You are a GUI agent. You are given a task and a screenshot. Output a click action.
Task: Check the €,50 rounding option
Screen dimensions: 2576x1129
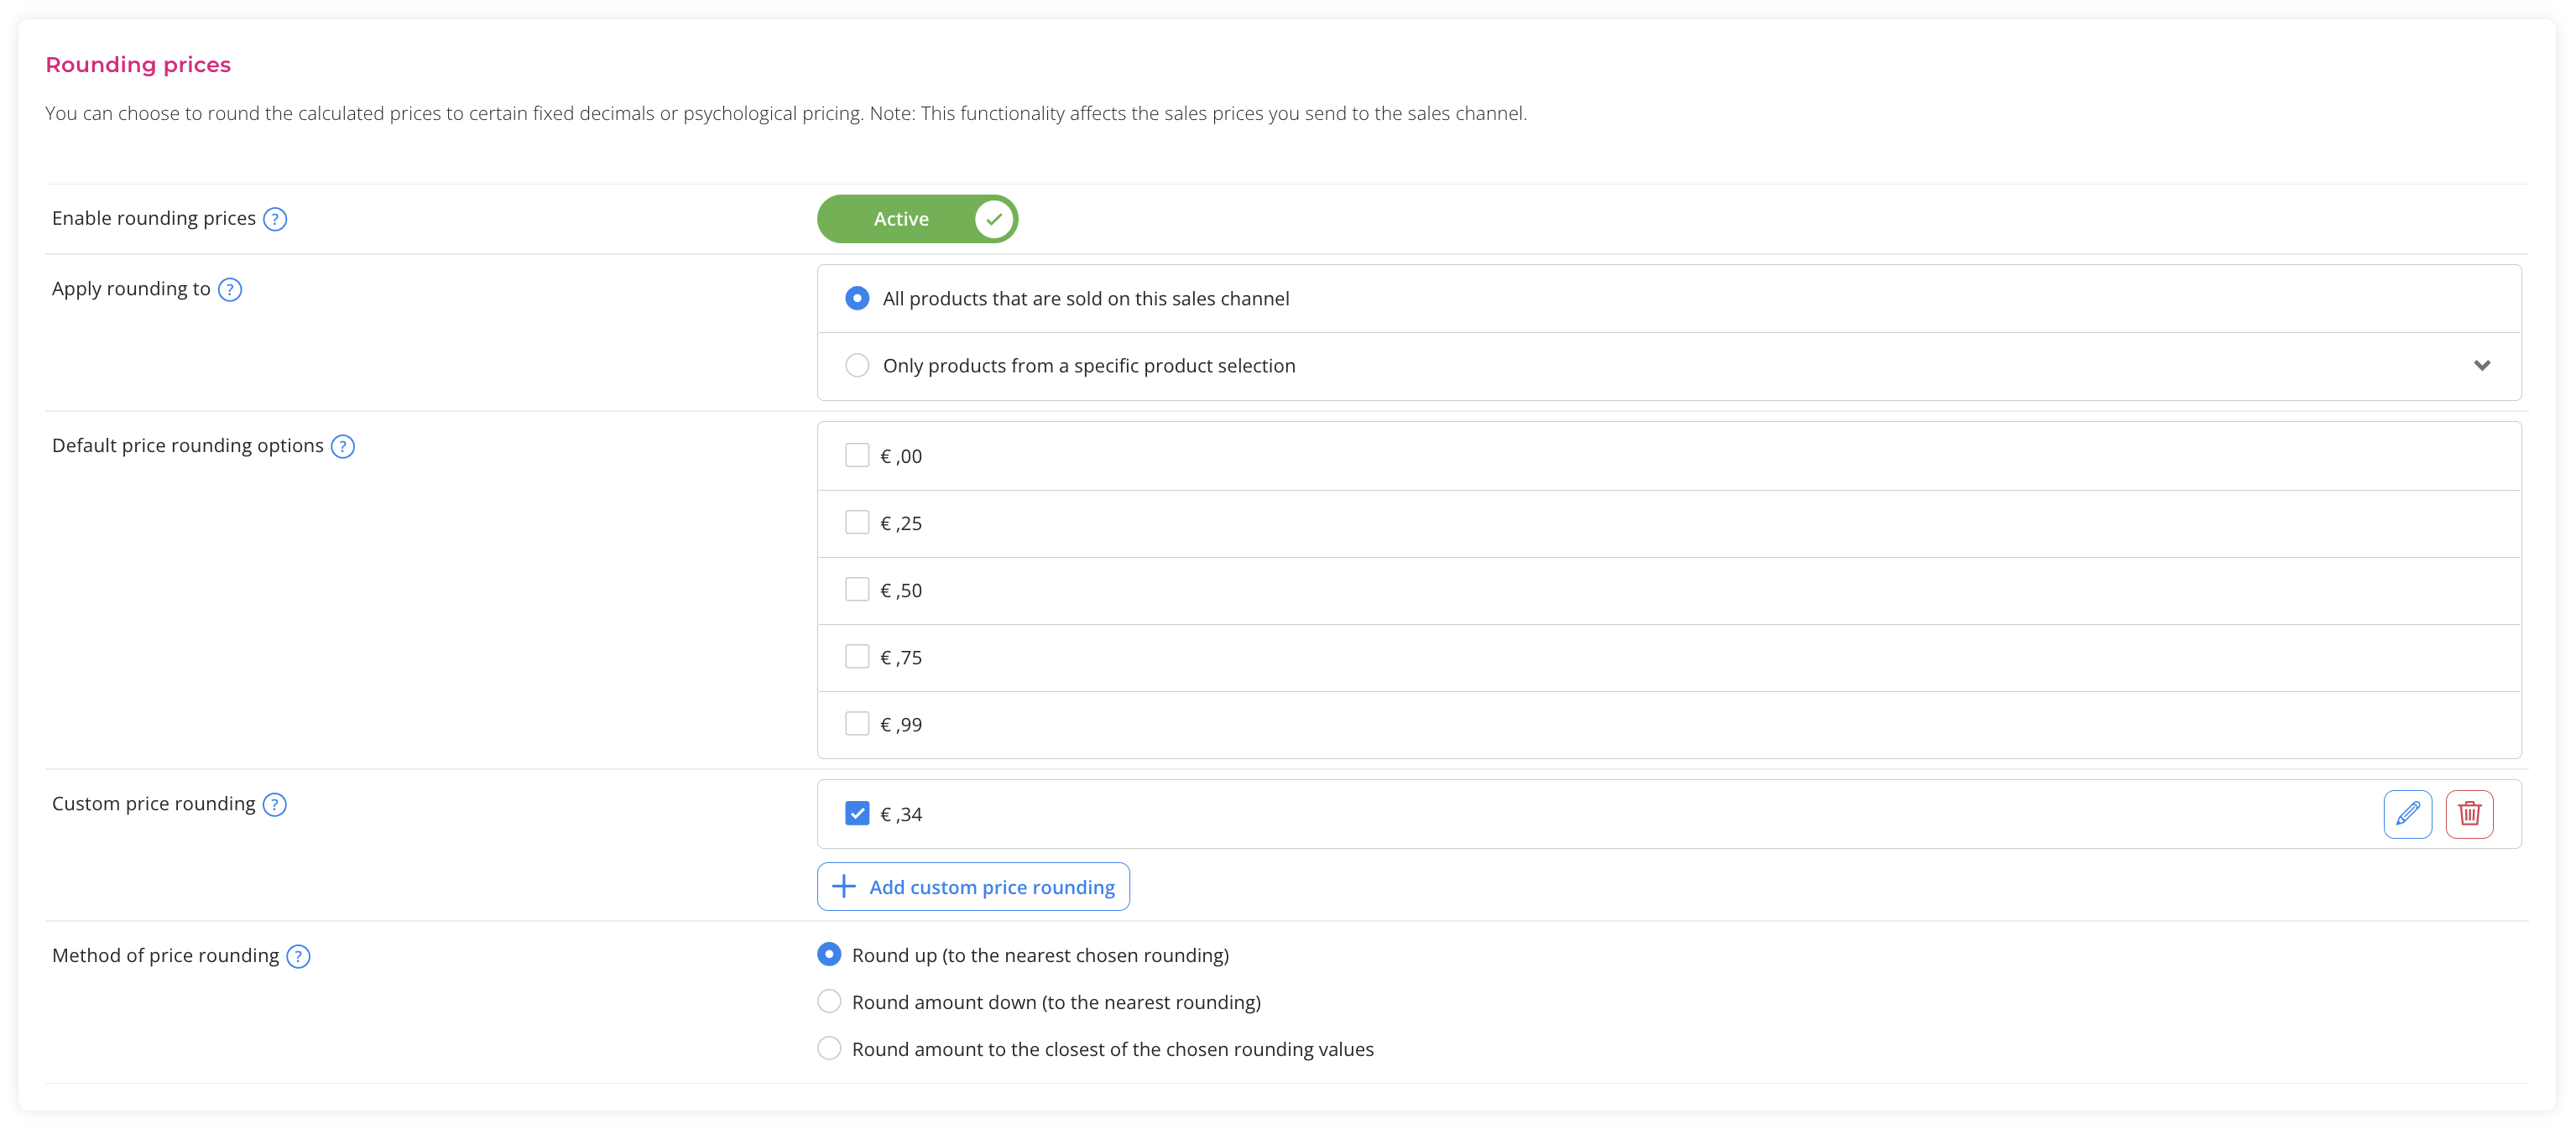pyautogui.click(x=857, y=590)
